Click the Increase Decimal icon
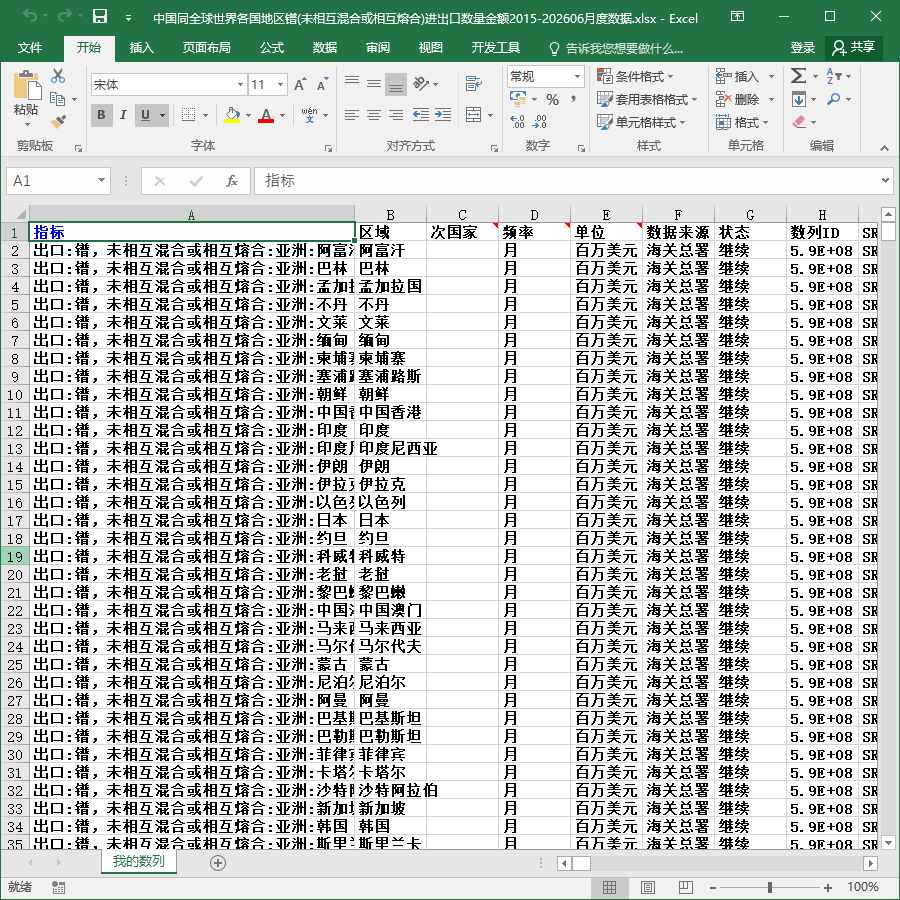Viewport: 900px width, 900px height. click(x=517, y=121)
